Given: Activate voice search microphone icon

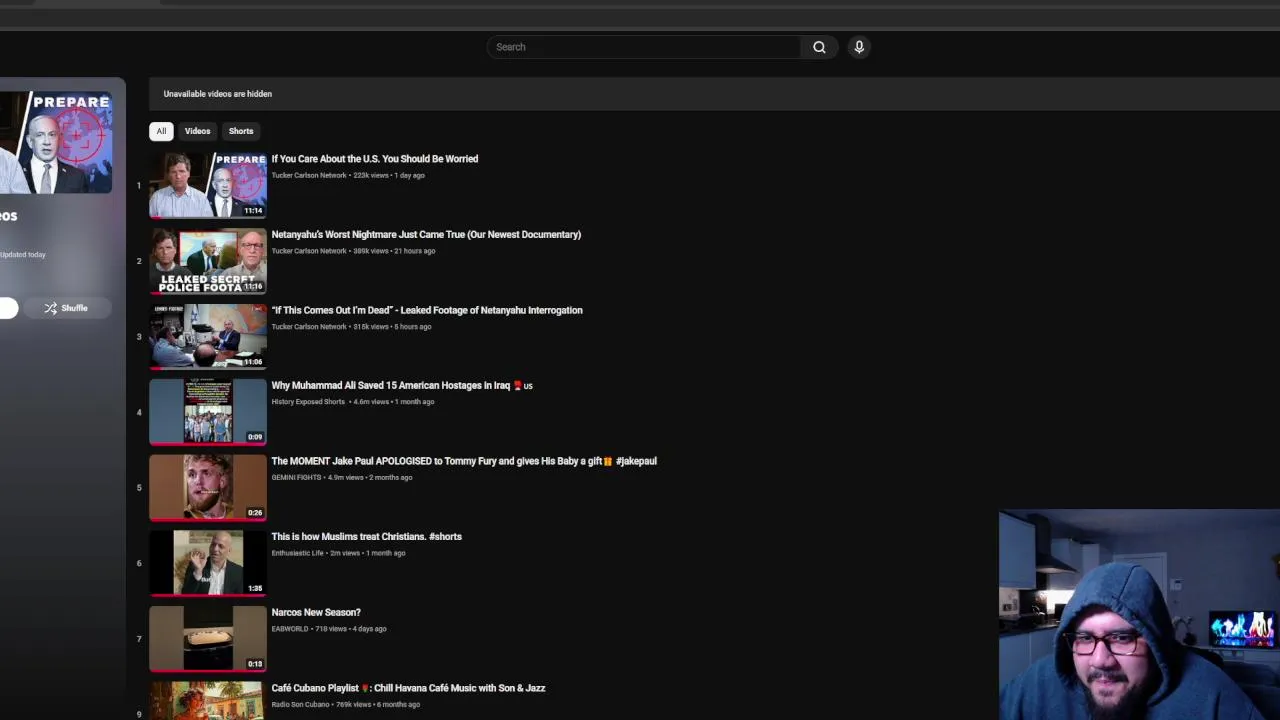Looking at the screenshot, I should click(x=859, y=47).
